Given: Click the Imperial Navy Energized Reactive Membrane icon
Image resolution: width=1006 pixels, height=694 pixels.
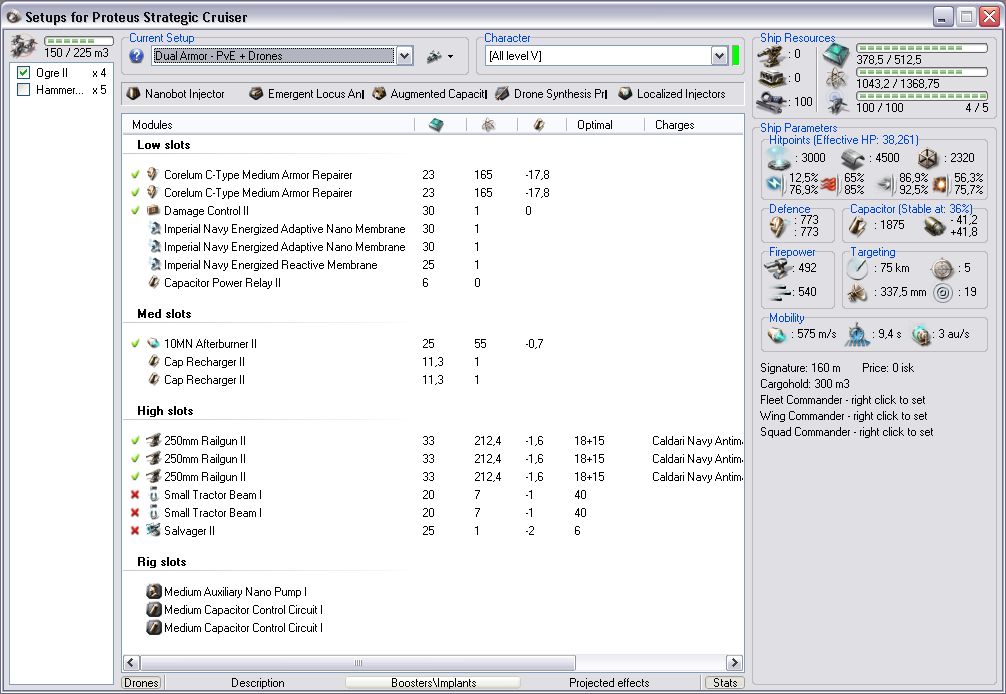Looking at the screenshot, I should (155, 264).
